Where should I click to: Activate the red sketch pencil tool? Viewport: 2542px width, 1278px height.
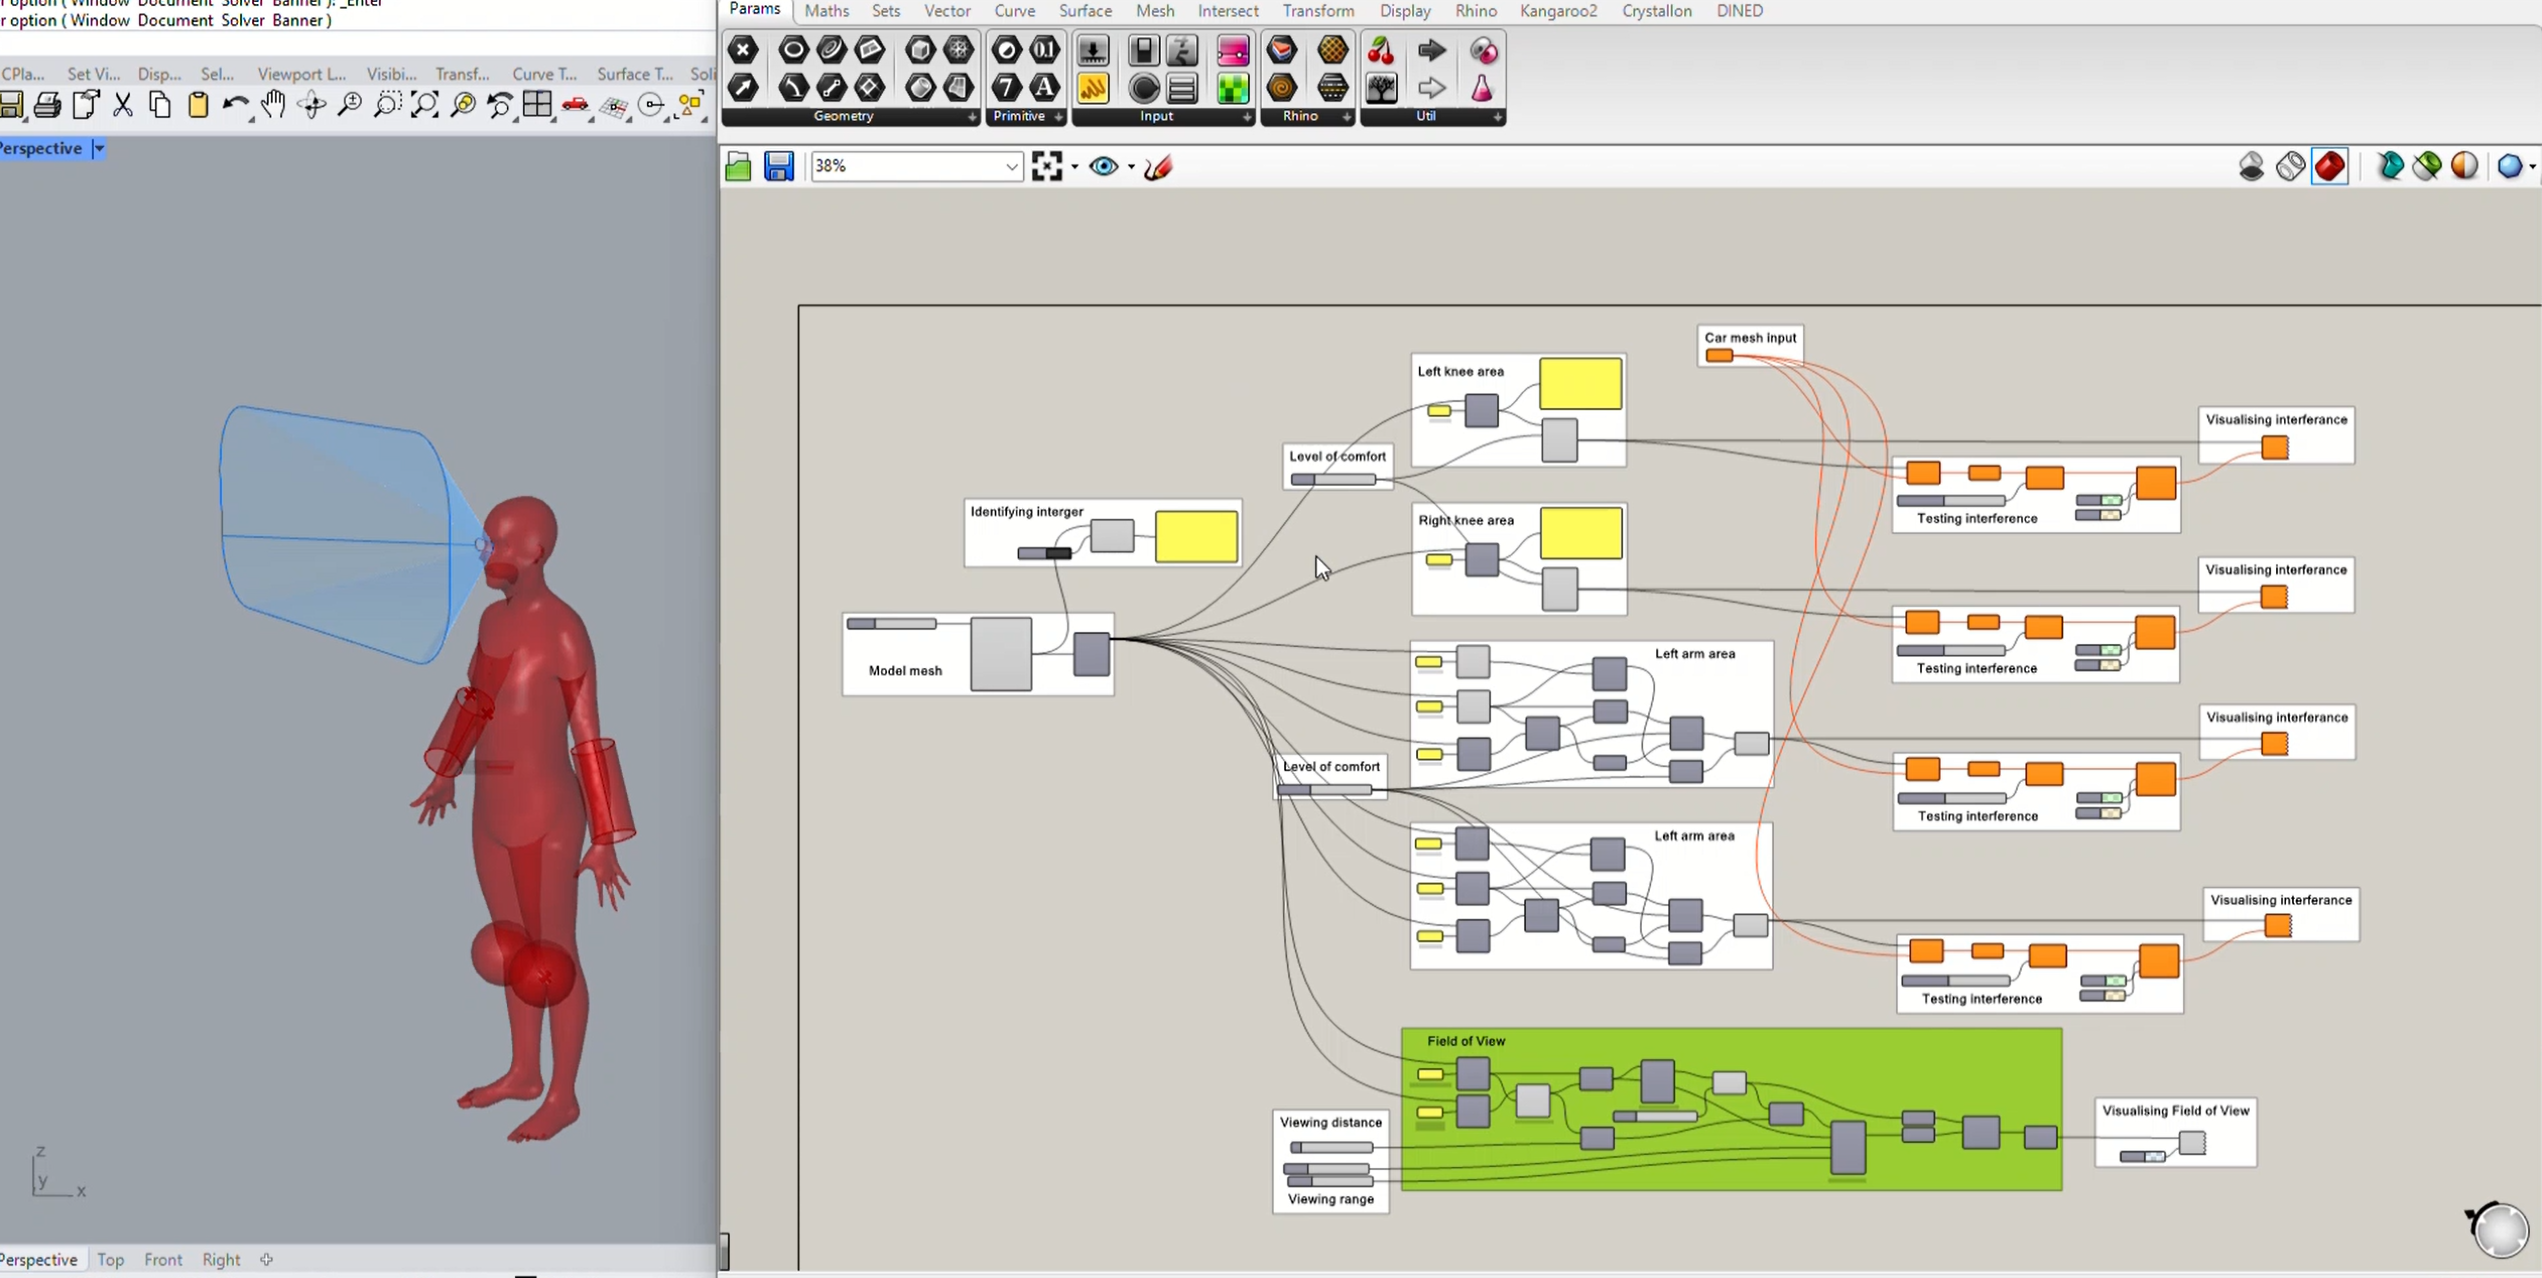tap(1158, 166)
